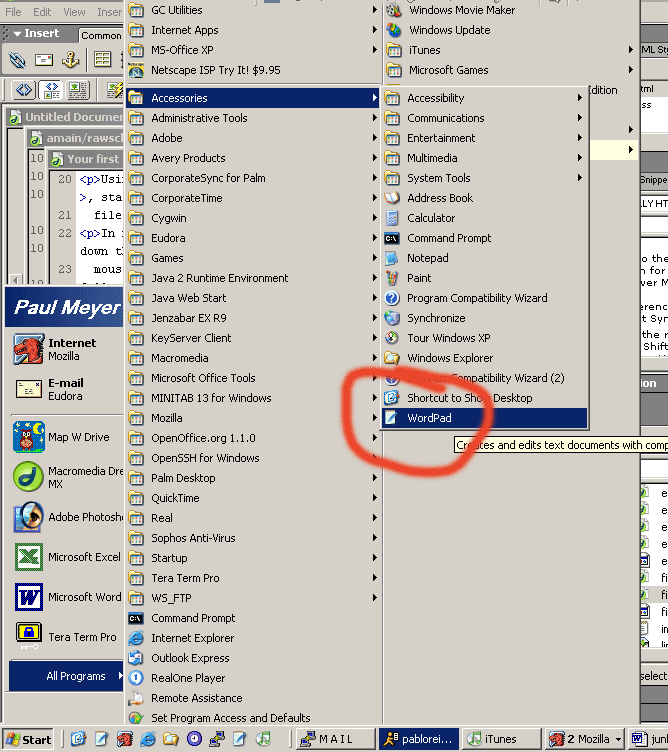Click the Notepad icon

(392, 258)
